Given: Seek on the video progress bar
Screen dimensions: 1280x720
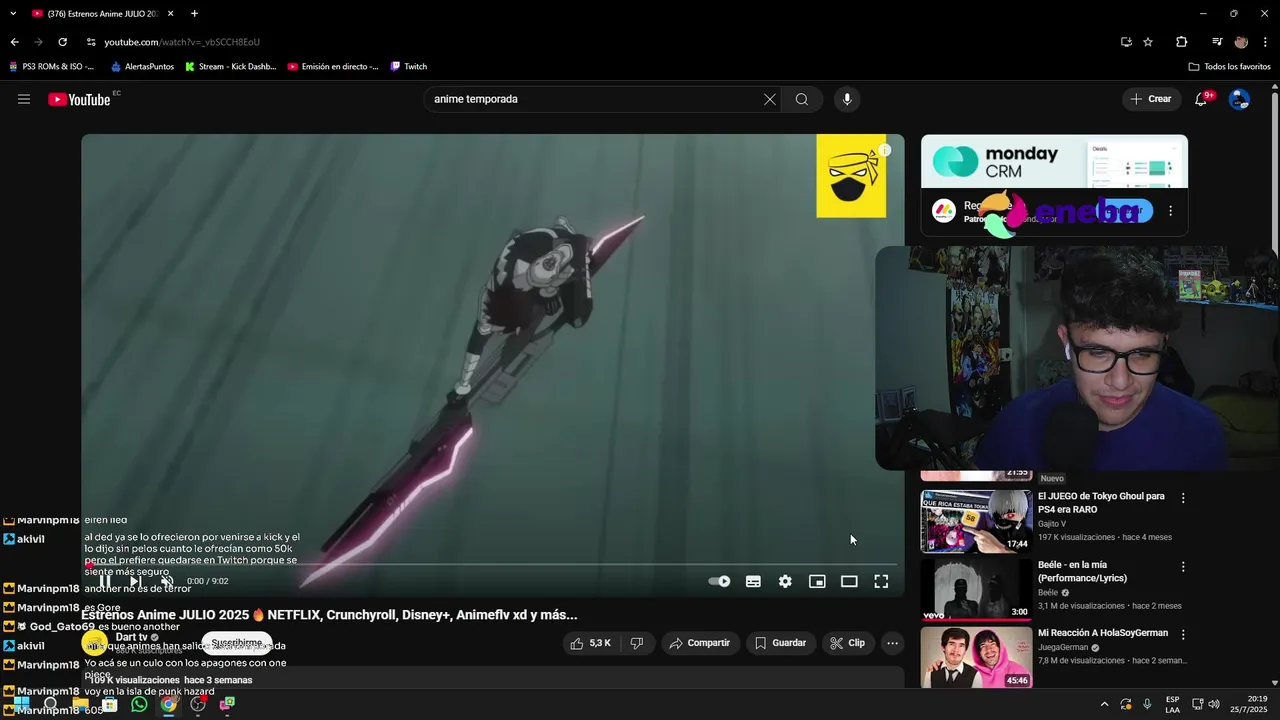Looking at the screenshot, I should [x=492, y=564].
